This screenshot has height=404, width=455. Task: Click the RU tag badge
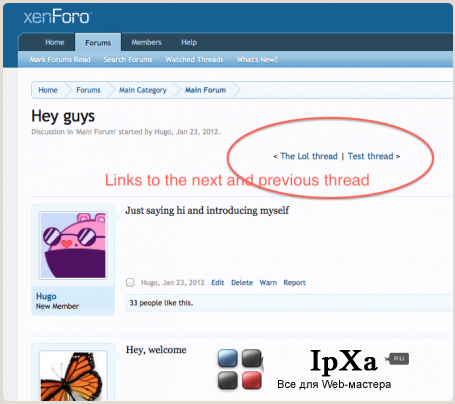[397, 359]
